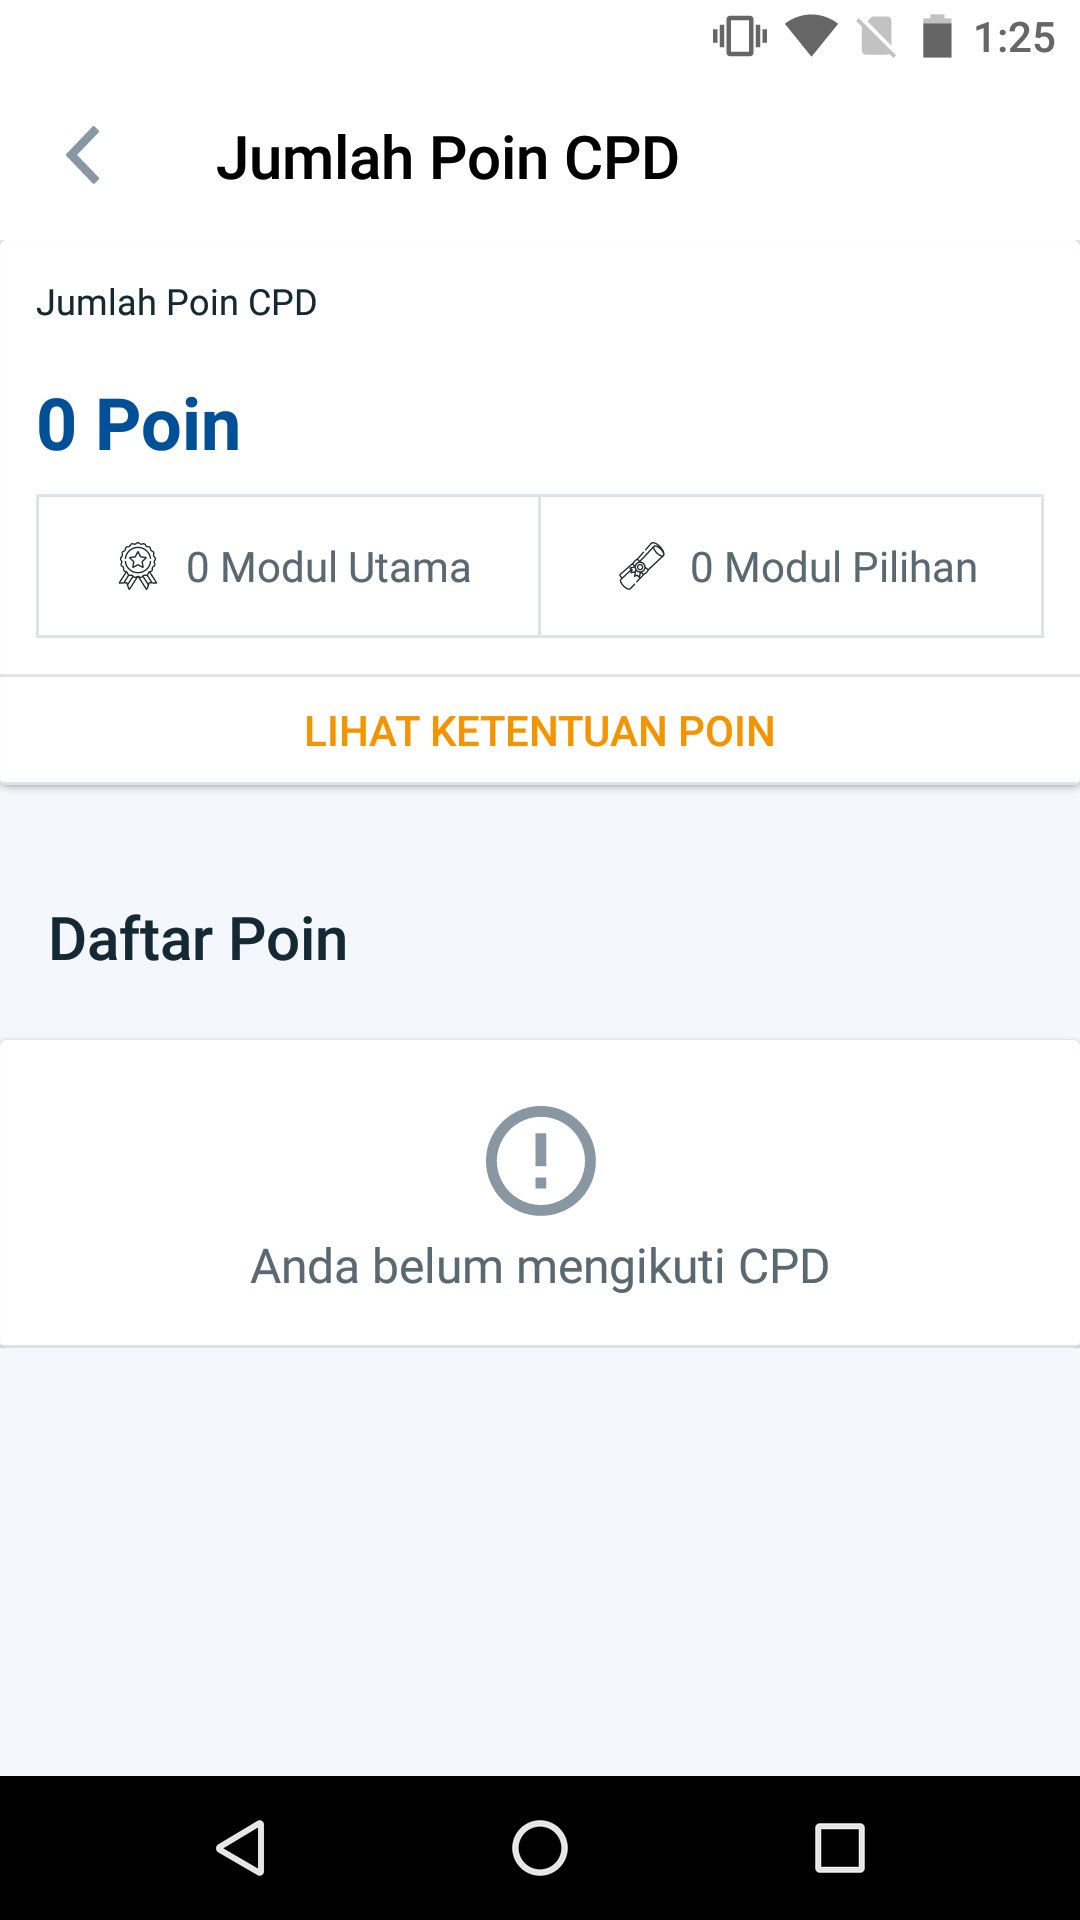
Task: Tap the Daftar Poin section heading
Action: (198, 940)
